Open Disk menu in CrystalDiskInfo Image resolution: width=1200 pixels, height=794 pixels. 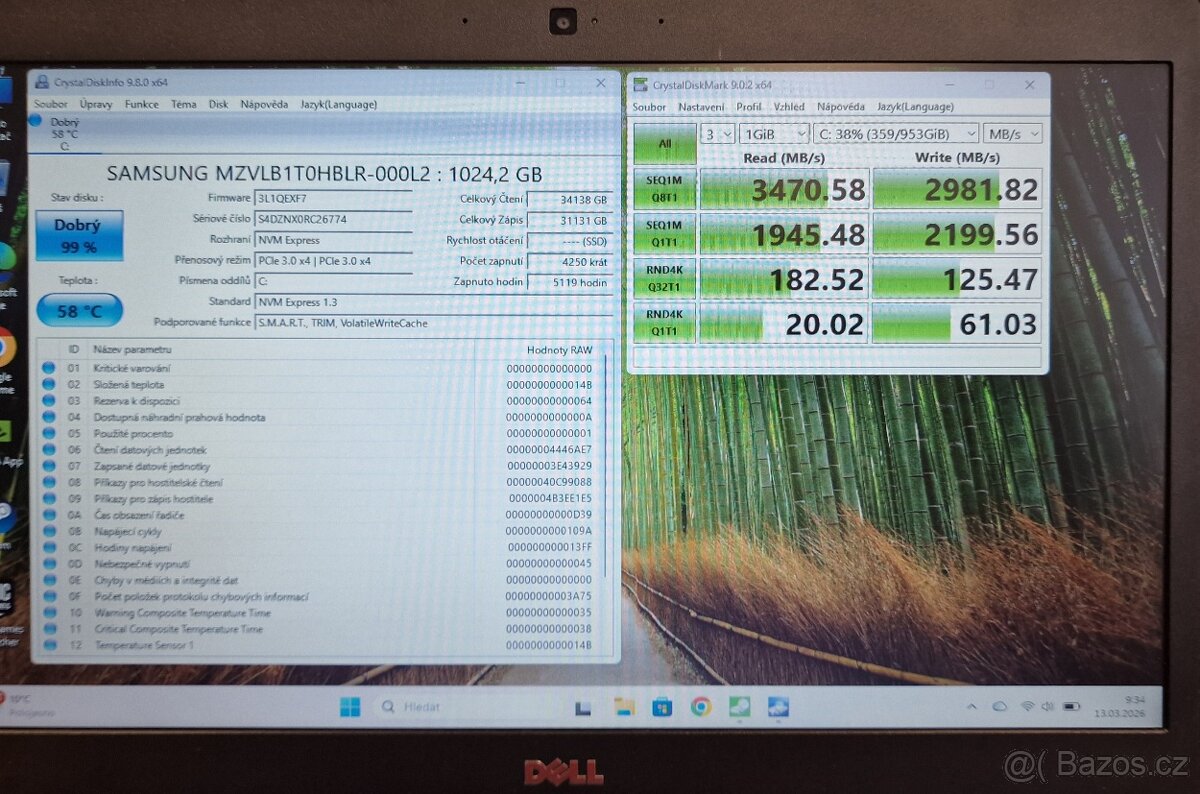click(218, 104)
